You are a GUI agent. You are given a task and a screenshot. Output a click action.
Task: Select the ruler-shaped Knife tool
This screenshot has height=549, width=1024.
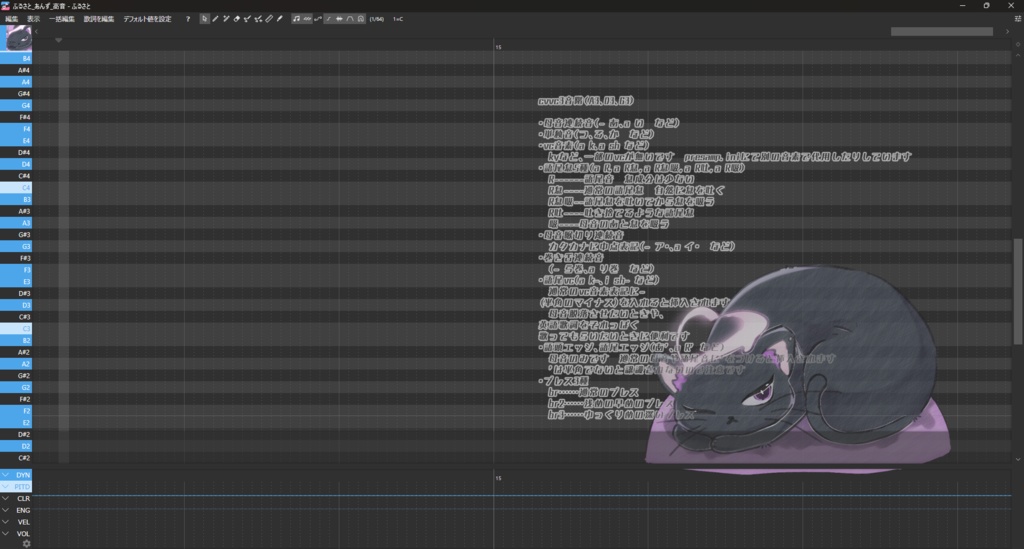point(268,19)
